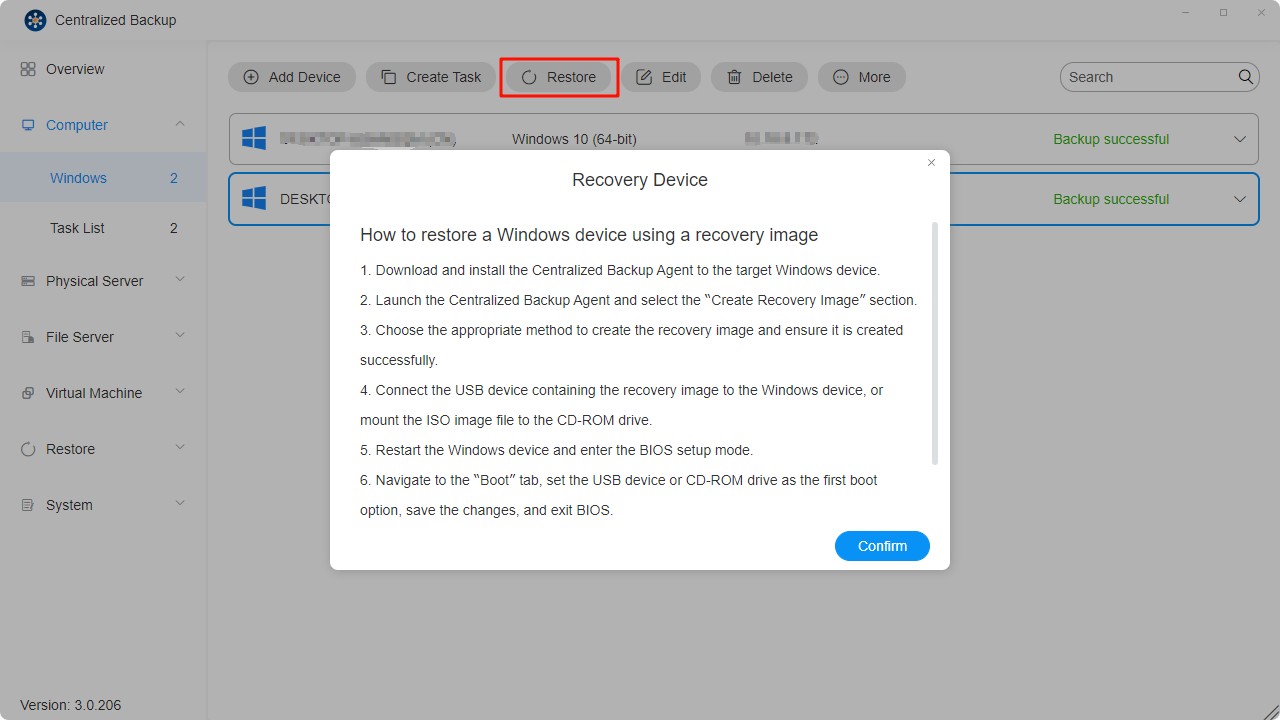The height and width of the screenshot is (720, 1280).
Task: Click the More button
Action: pos(862,77)
